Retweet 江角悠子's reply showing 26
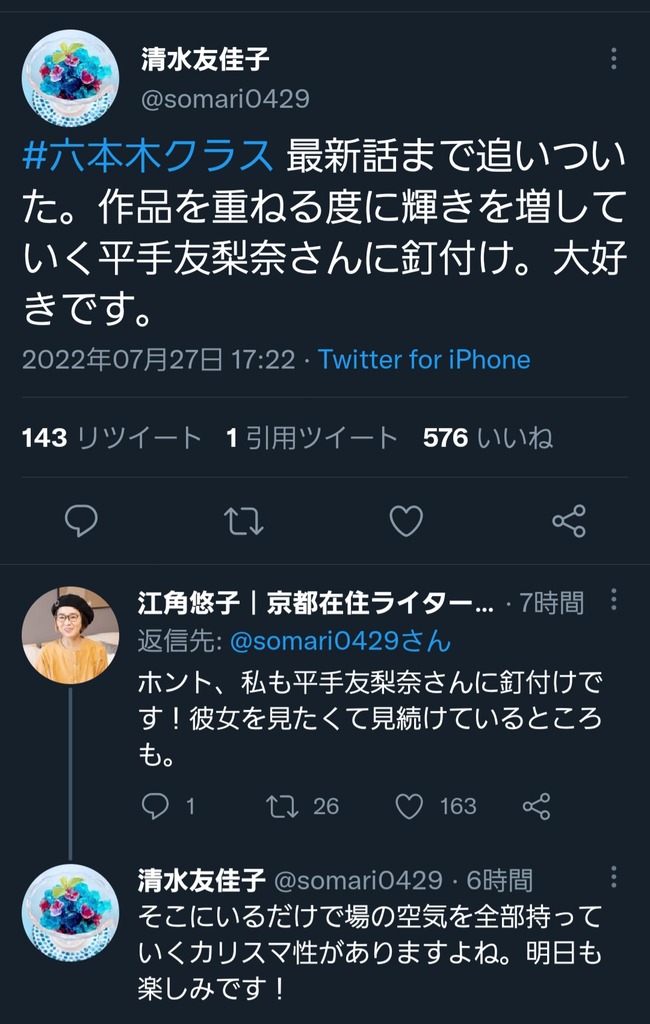650x1024 pixels. pyautogui.click(x=282, y=807)
